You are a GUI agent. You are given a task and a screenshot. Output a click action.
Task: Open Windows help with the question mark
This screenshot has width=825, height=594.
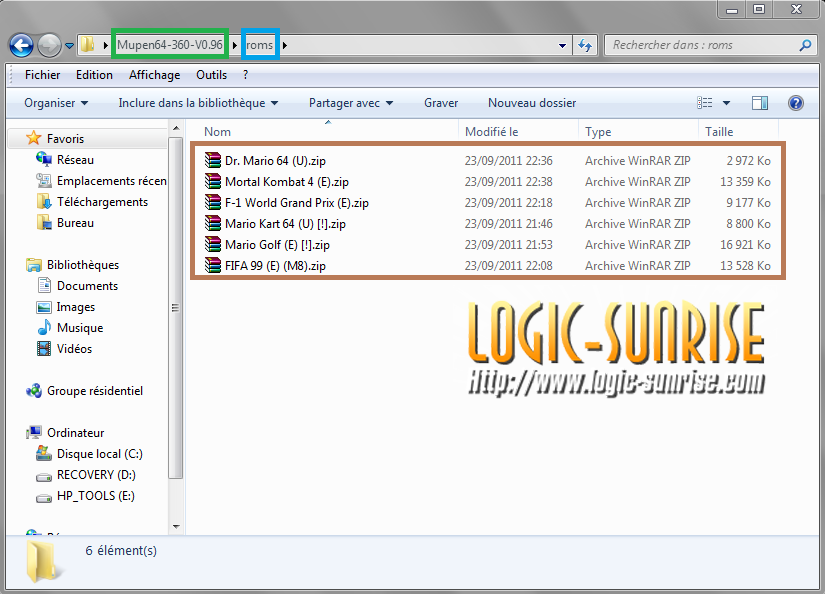tap(796, 103)
